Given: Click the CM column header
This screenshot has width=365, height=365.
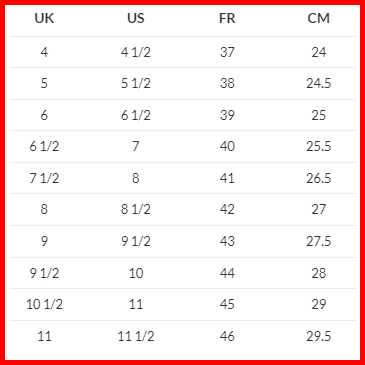Looking at the screenshot, I should 319,18.
